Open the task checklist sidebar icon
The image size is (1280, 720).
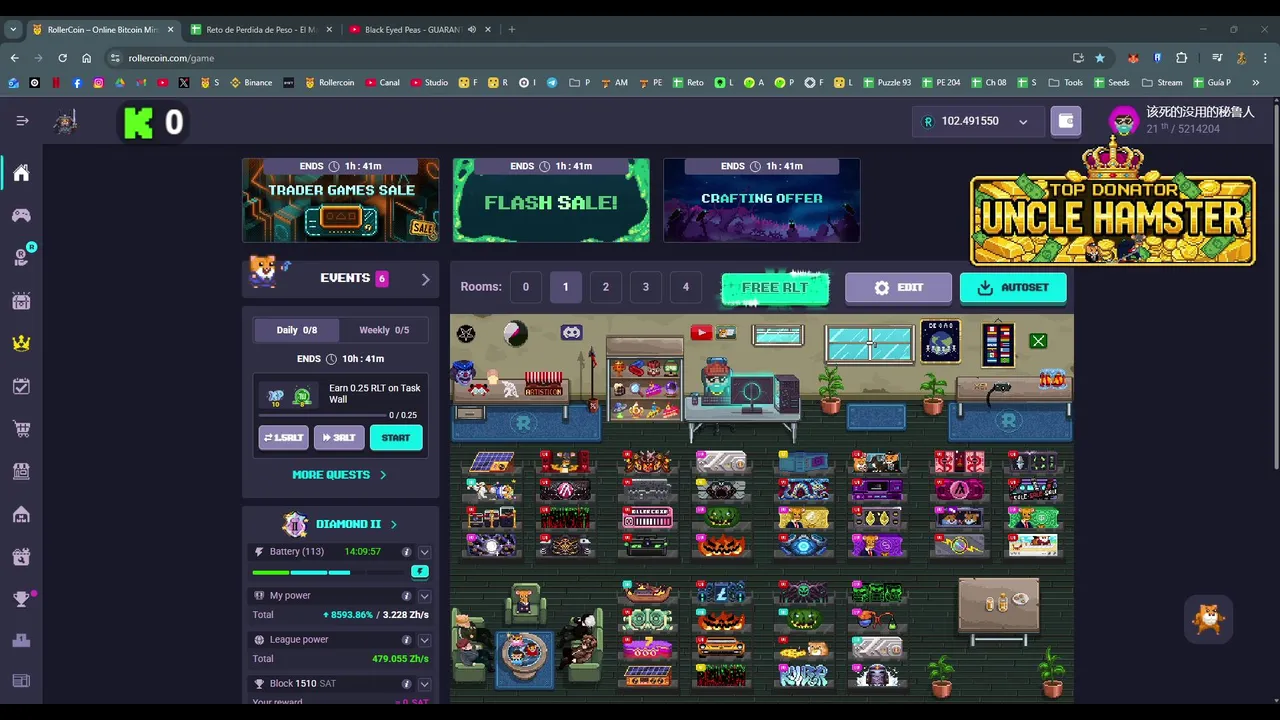(x=21, y=386)
